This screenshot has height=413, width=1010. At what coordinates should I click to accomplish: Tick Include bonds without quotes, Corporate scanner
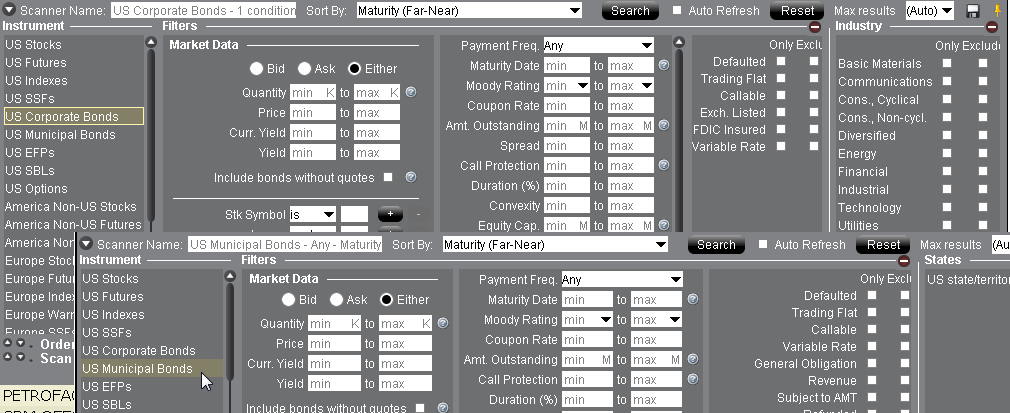[388, 177]
